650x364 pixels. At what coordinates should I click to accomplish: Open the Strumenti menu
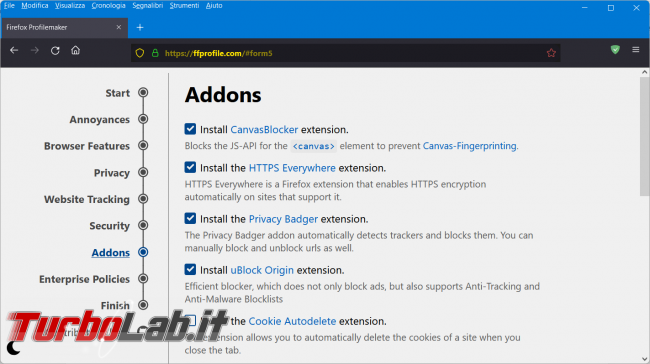[184, 6]
